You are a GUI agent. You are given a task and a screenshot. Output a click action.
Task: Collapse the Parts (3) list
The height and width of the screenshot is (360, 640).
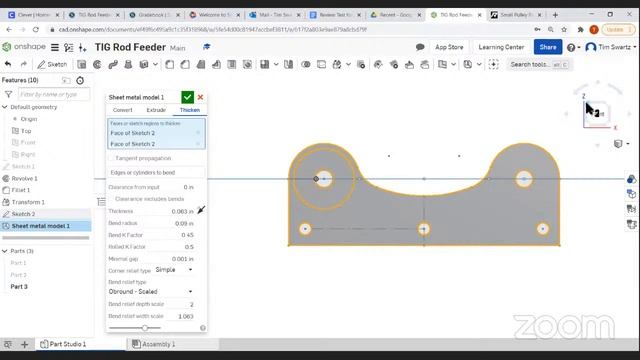tap(5, 251)
